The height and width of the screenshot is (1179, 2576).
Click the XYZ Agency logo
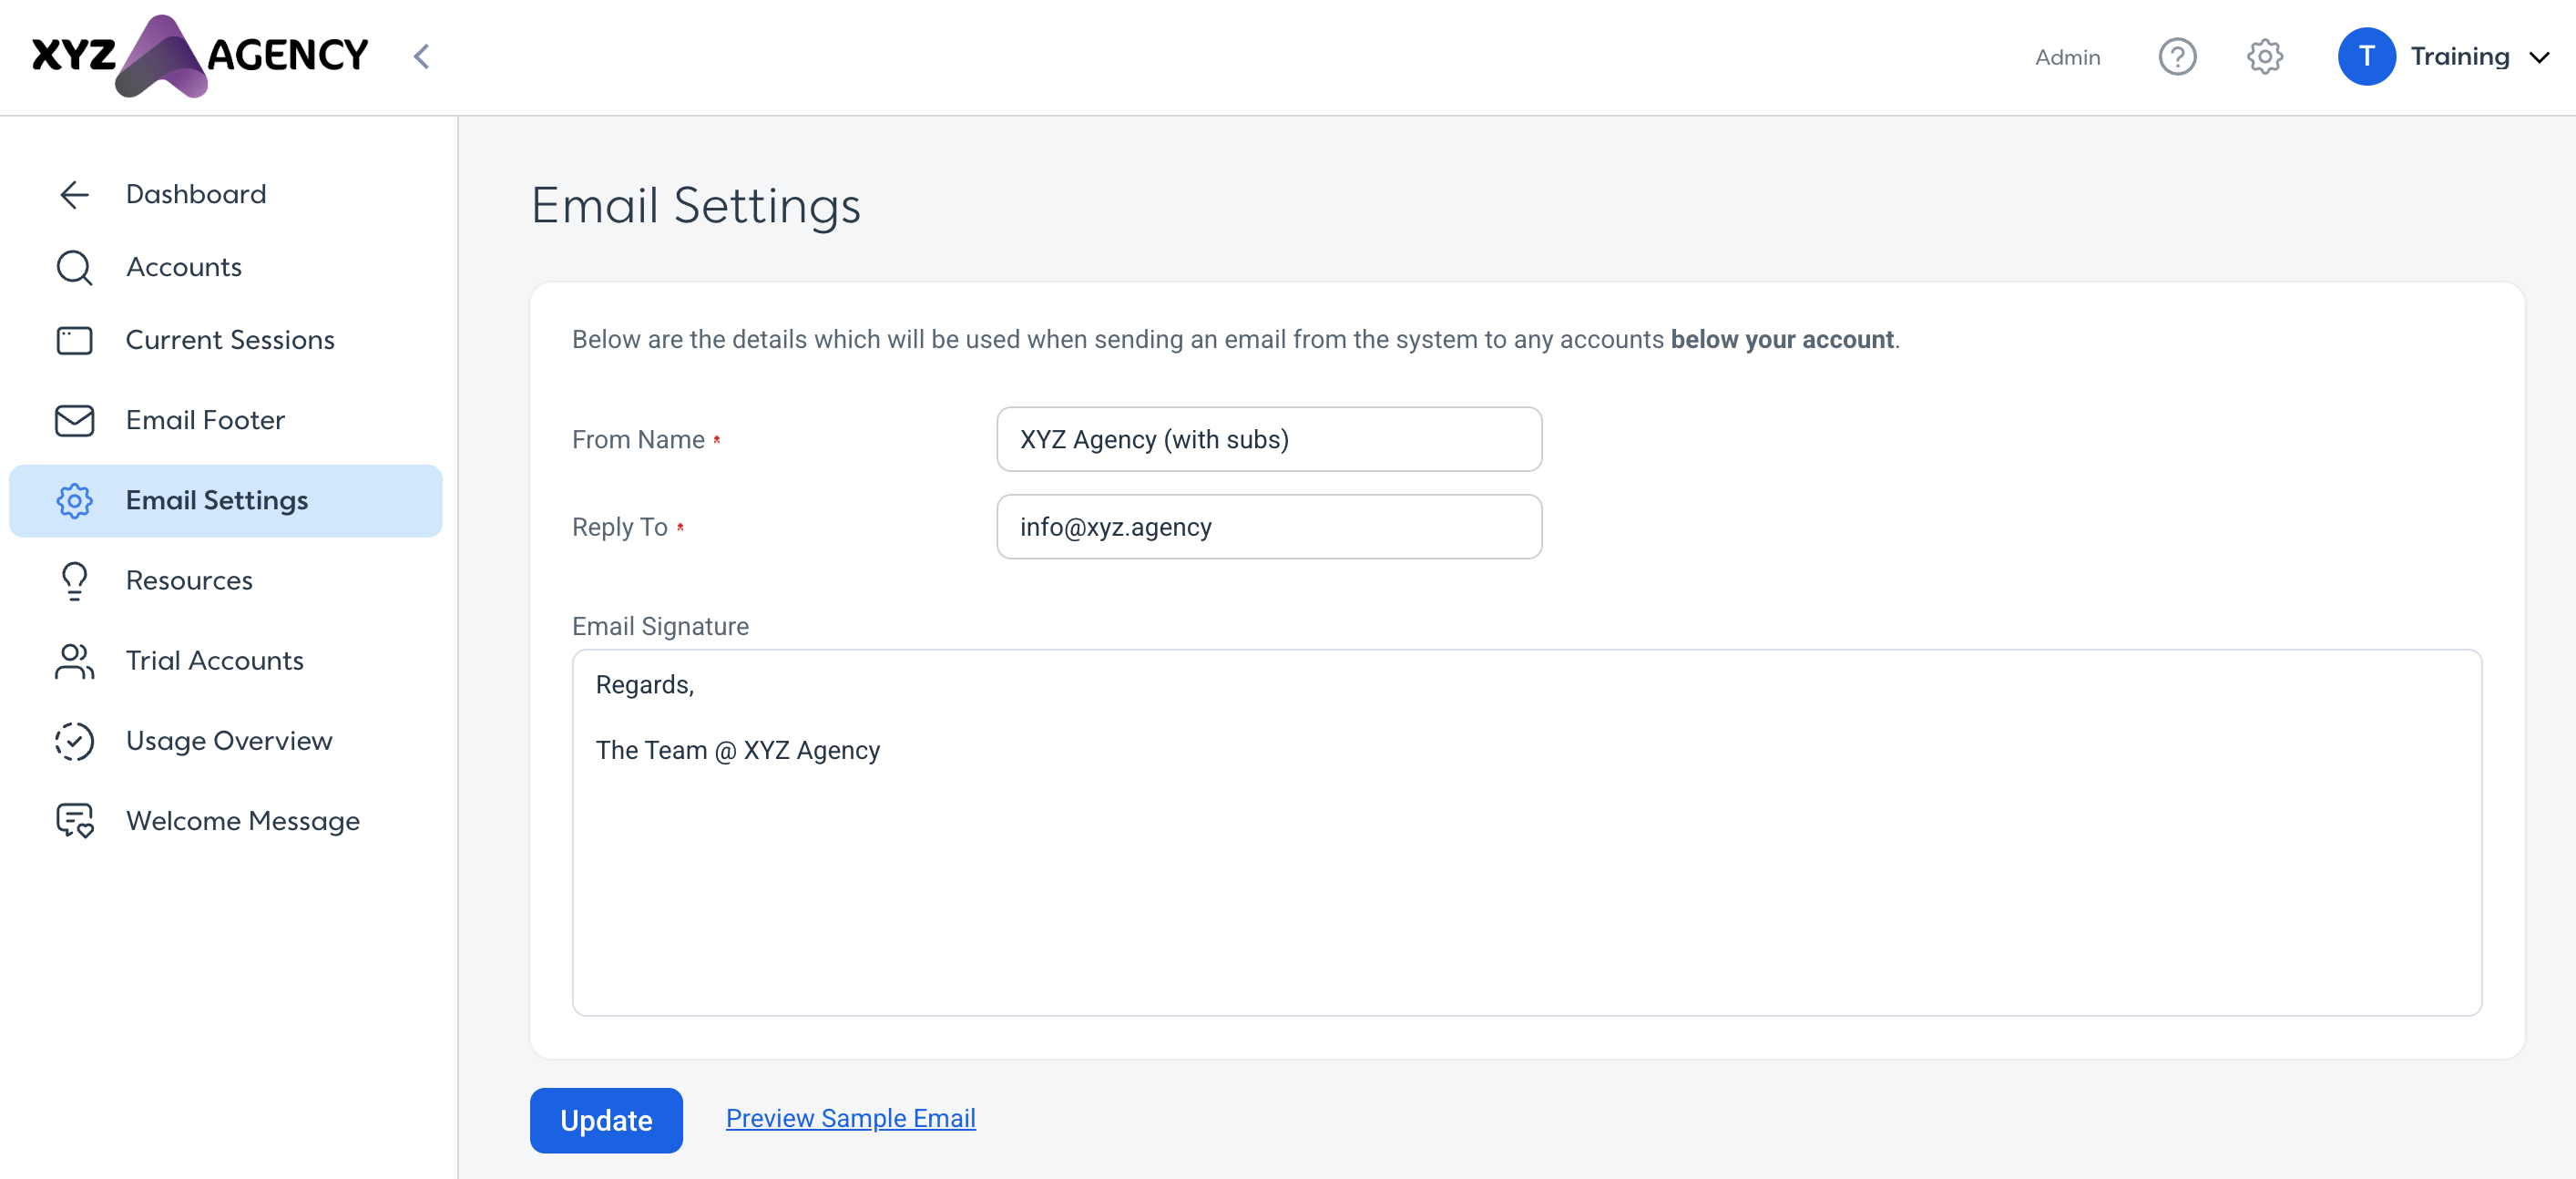click(x=200, y=56)
